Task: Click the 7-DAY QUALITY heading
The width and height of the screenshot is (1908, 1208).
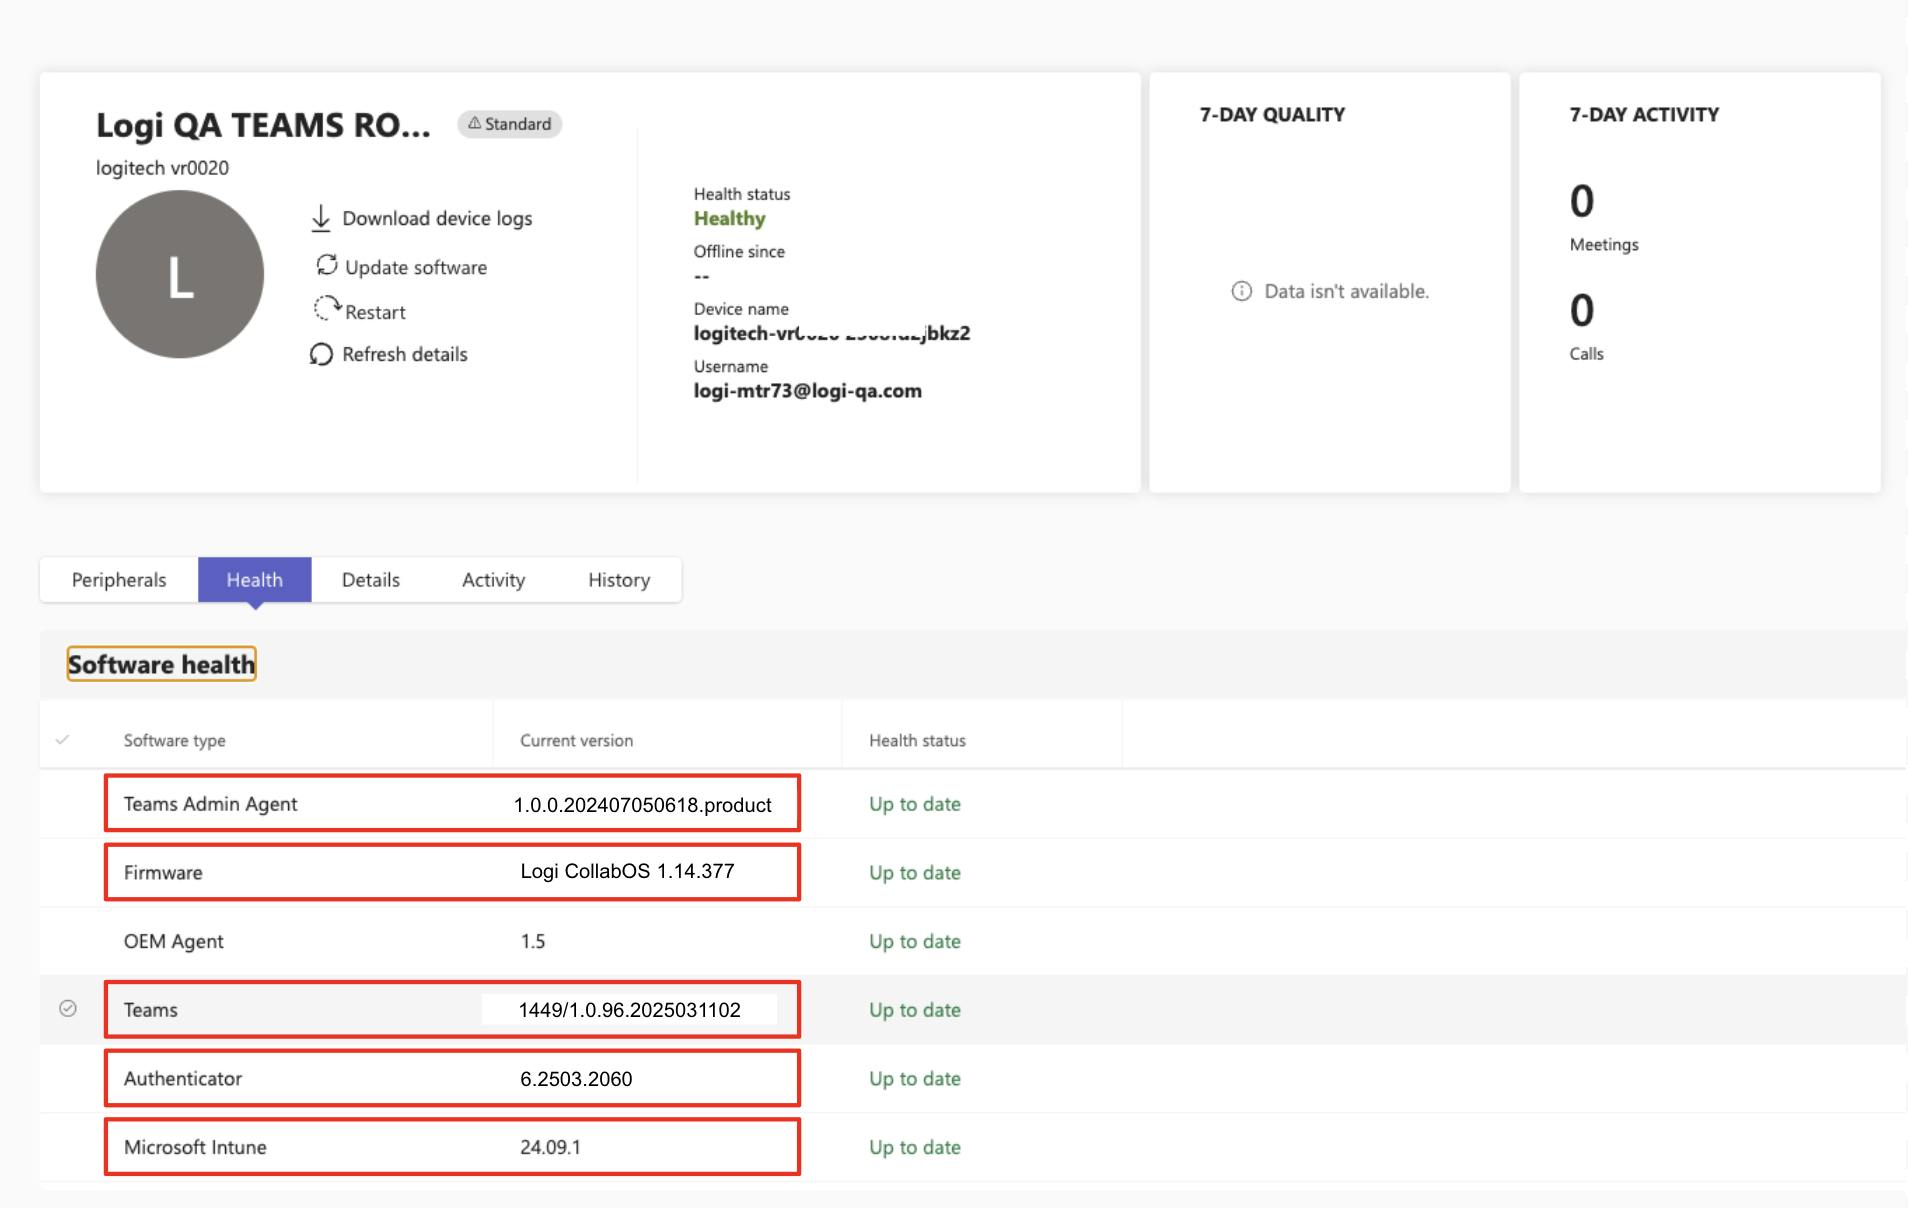Action: pyautogui.click(x=1272, y=115)
